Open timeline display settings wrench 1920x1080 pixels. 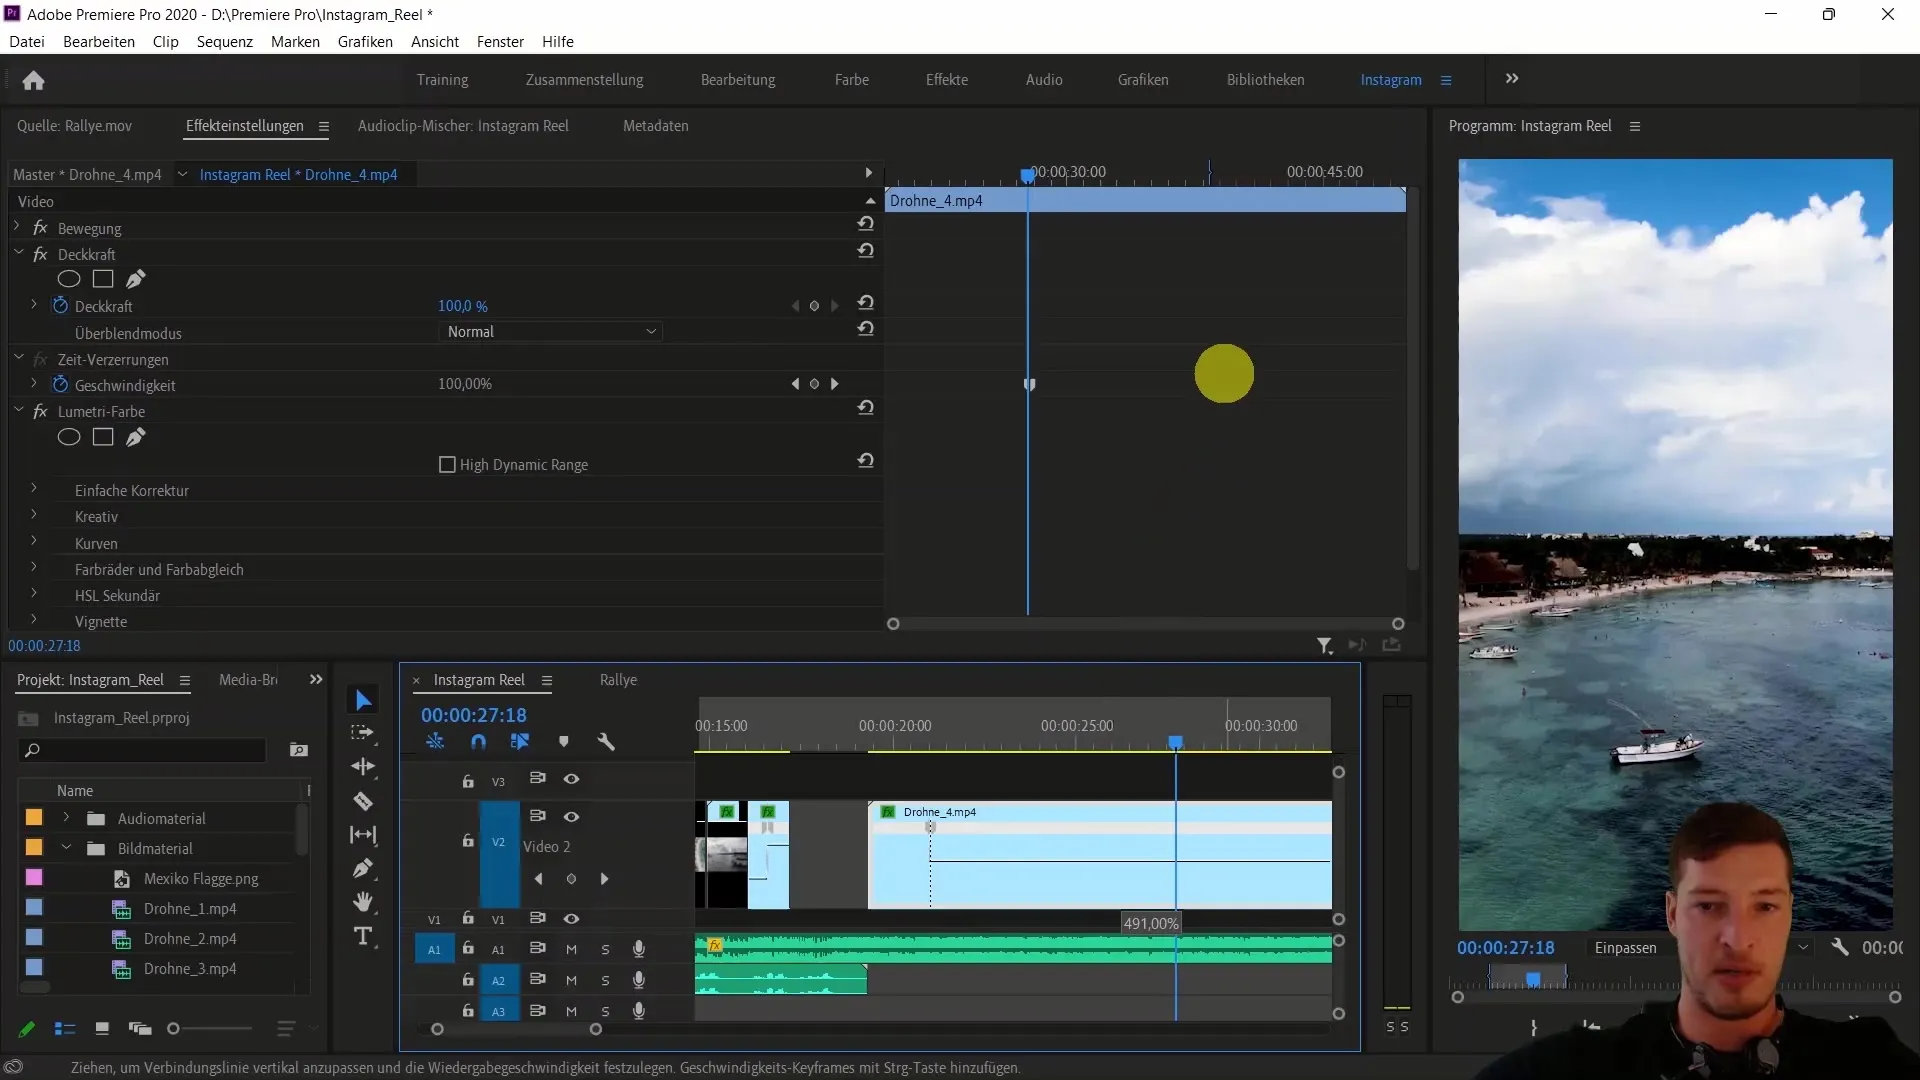(x=605, y=742)
